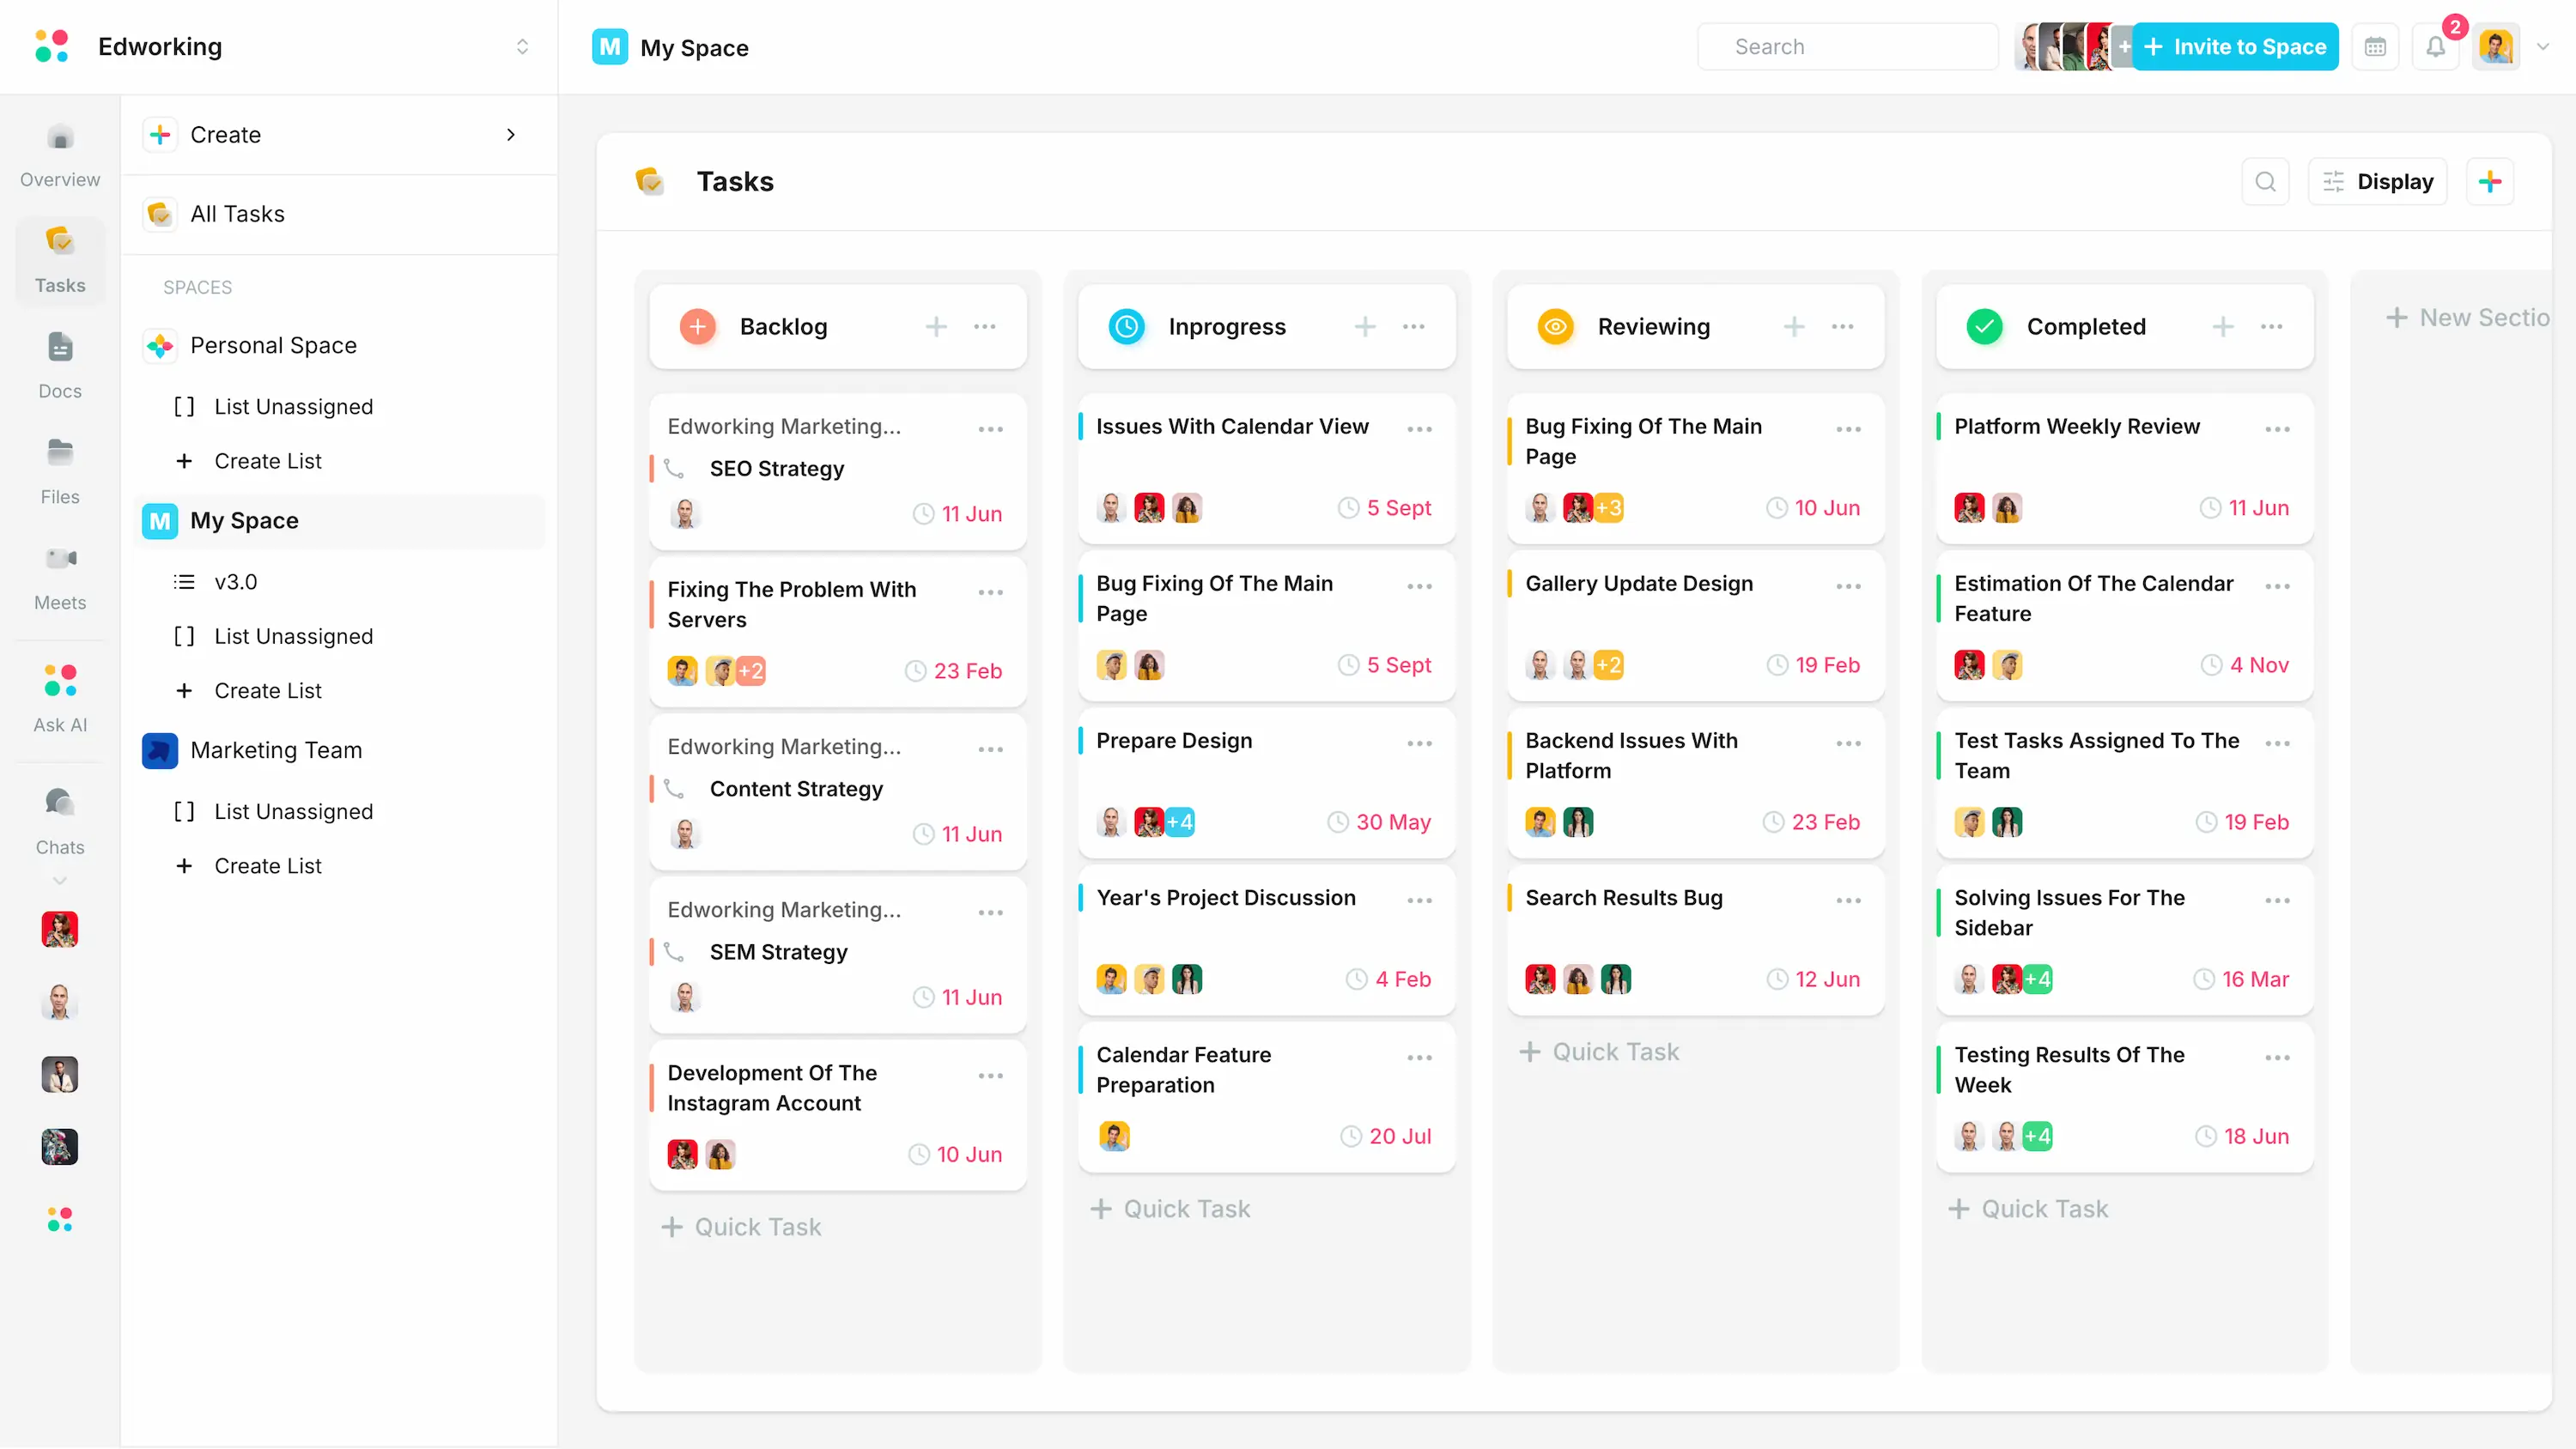The height and width of the screenshot is (1449, 2576).
Task: Expand the Edworking workspace switcher
Action: [522, 46]
